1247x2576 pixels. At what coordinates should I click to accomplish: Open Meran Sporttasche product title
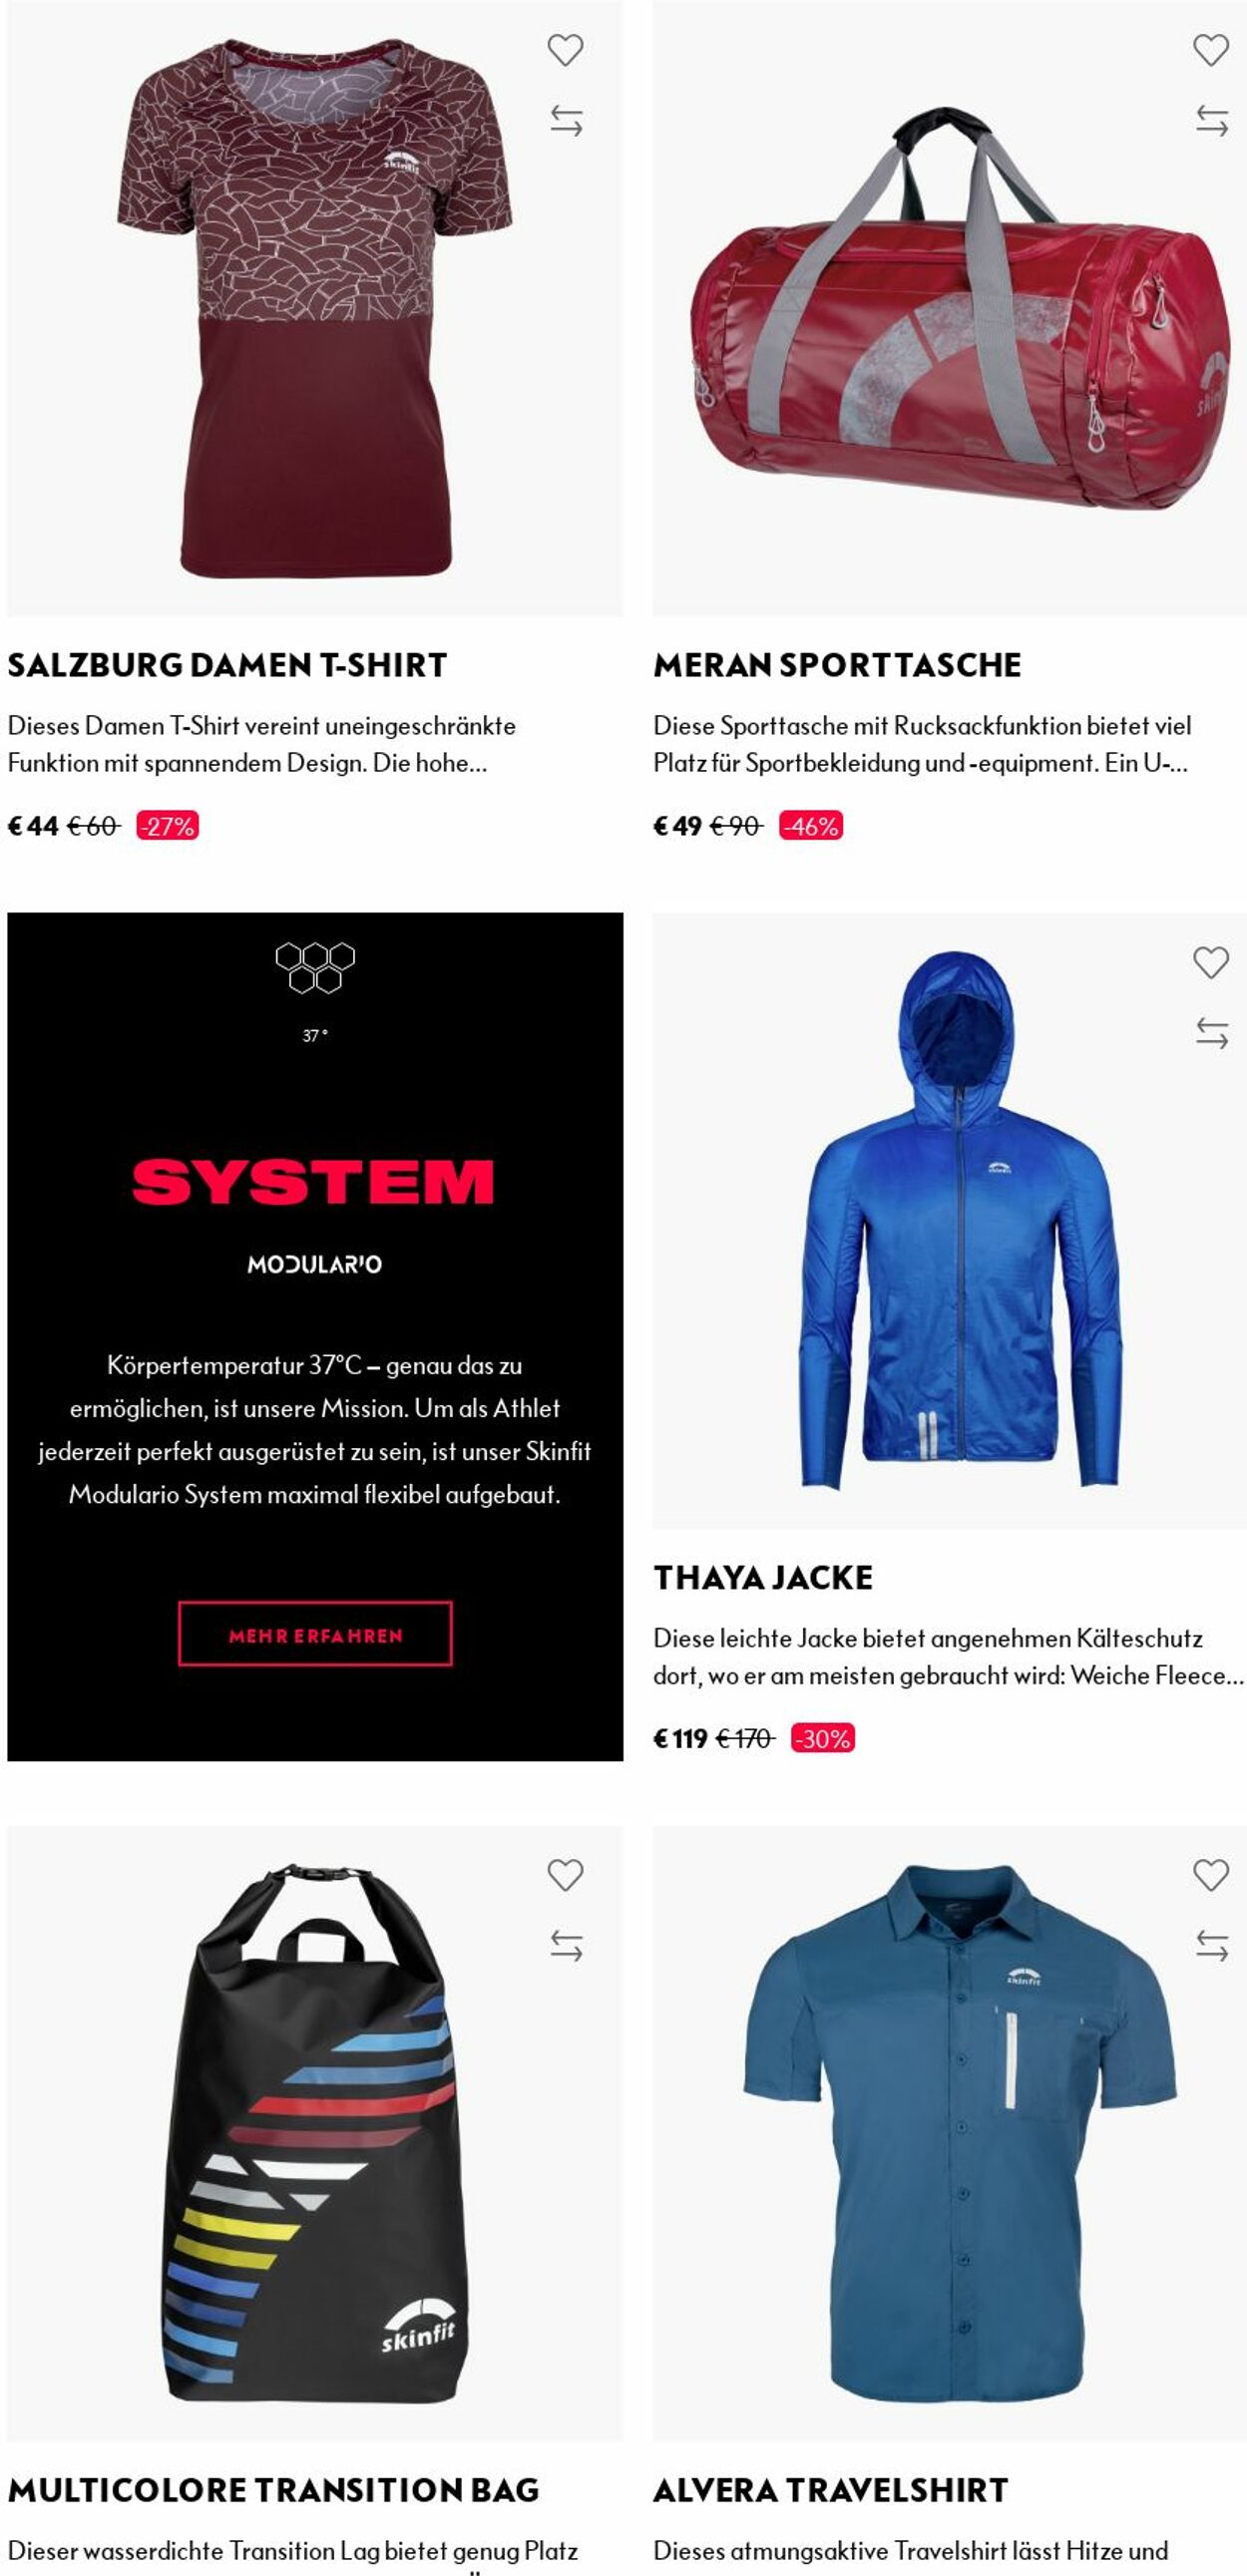tap(837, 665)
